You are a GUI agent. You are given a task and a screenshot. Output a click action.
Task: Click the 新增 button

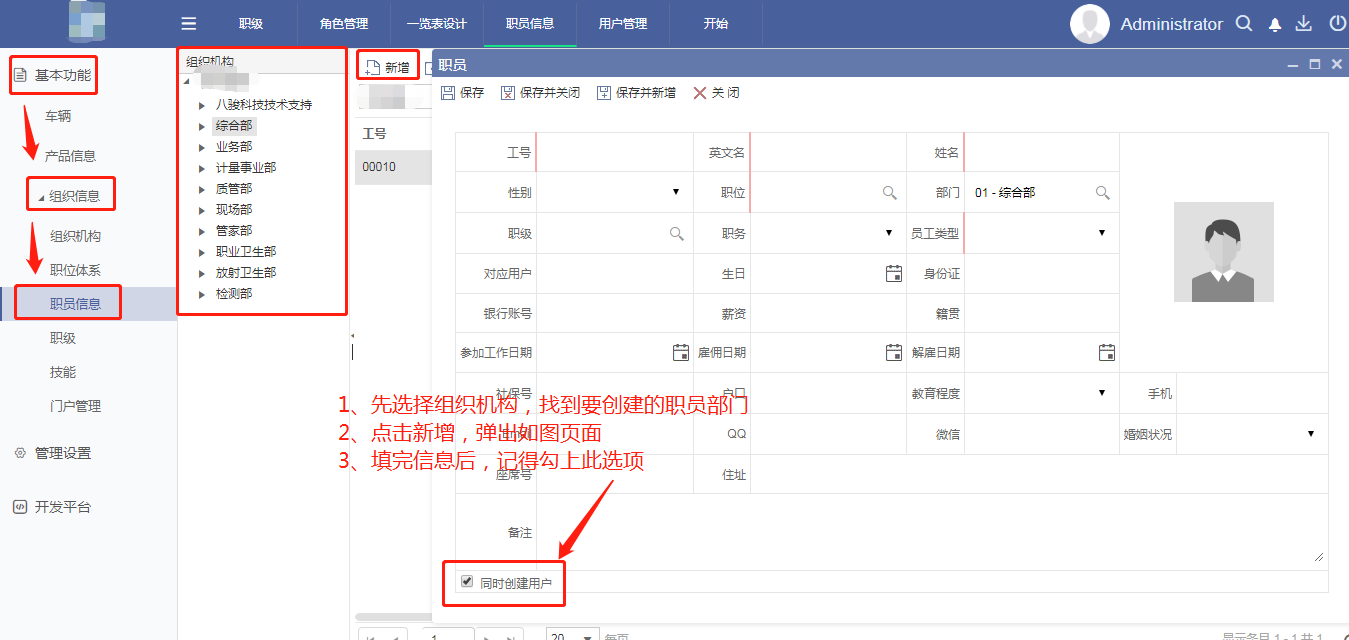point(388,68)
